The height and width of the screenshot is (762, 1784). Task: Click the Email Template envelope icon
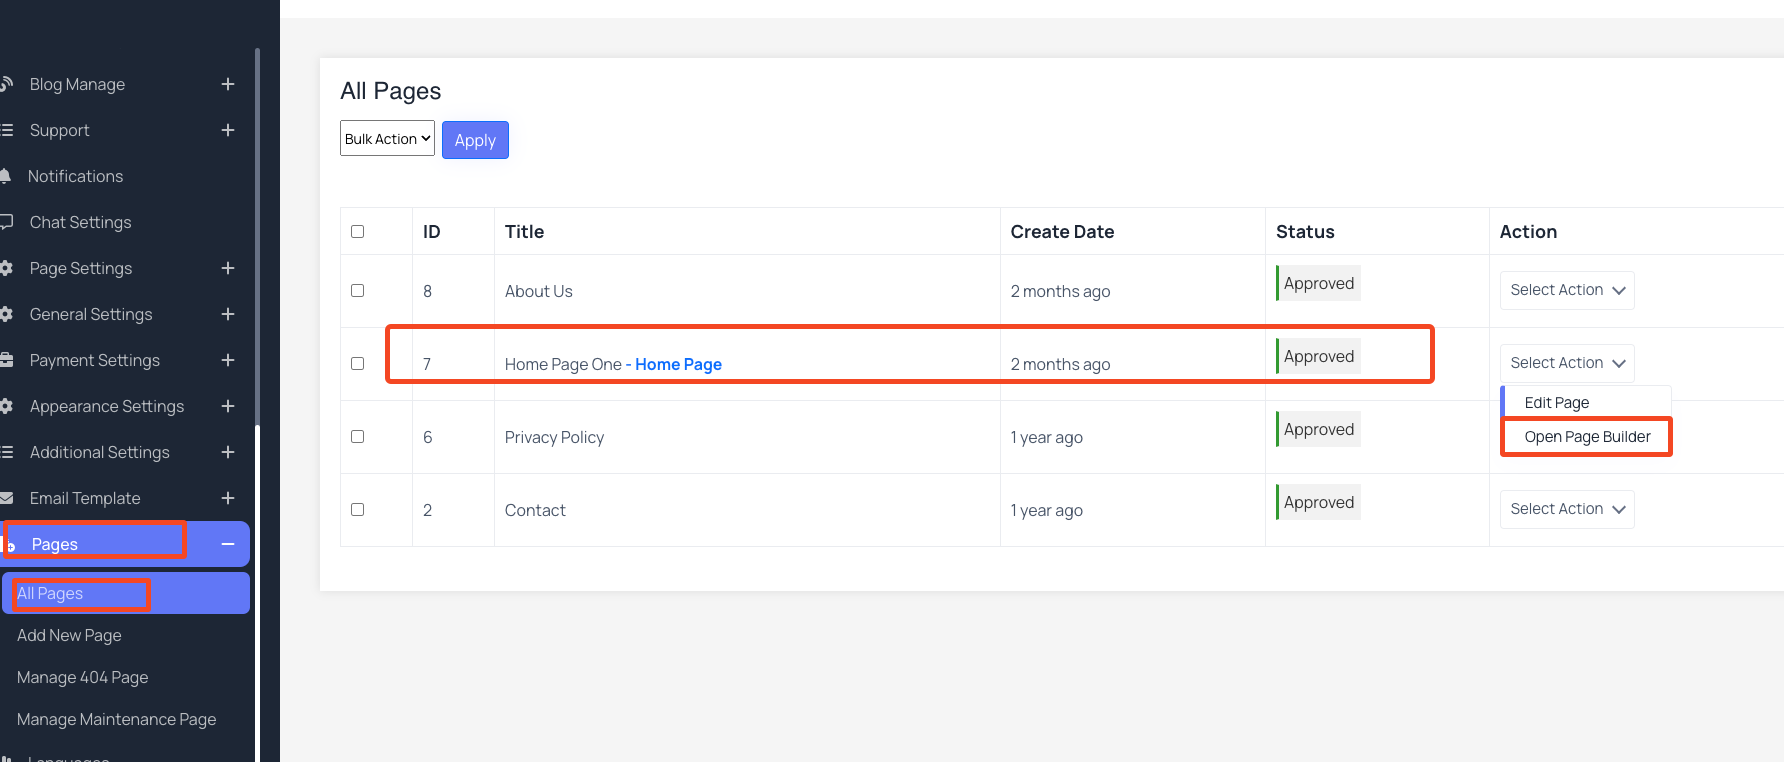[x=5, y=498]
